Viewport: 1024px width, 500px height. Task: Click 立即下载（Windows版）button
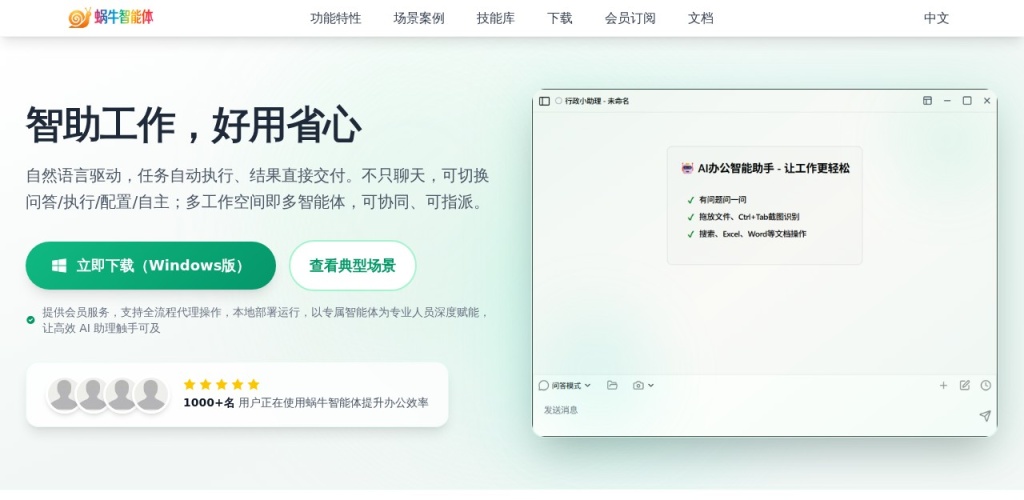(x=151, y=266)
